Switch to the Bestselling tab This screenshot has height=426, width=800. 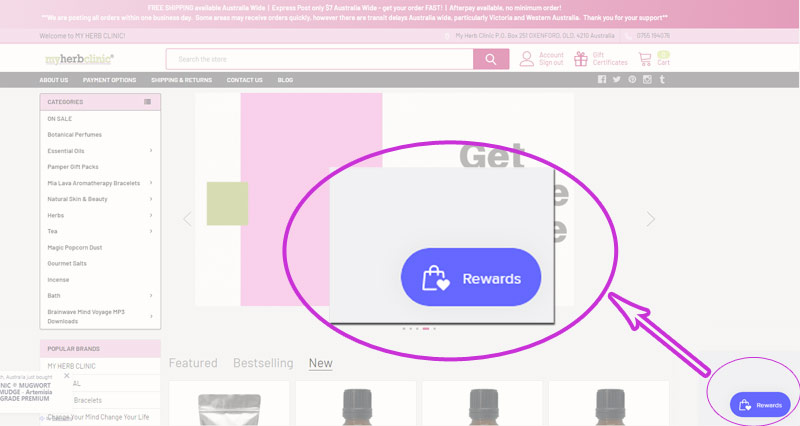pyautogui.click(x=263, y=363)
